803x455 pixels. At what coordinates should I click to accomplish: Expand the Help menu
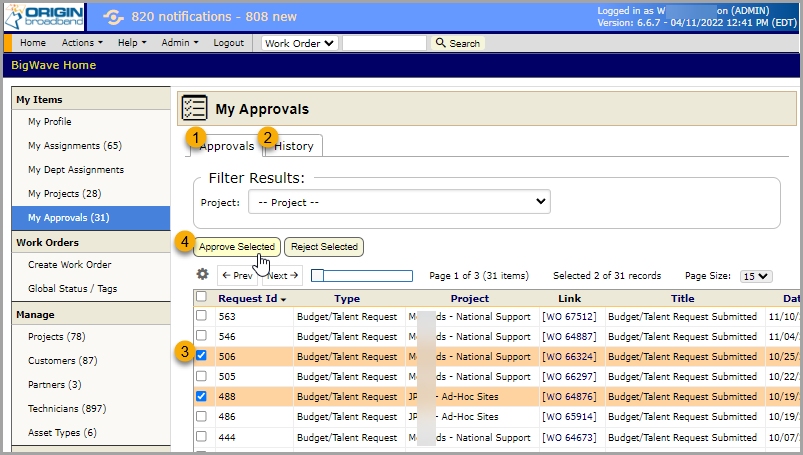click(132, 43)
